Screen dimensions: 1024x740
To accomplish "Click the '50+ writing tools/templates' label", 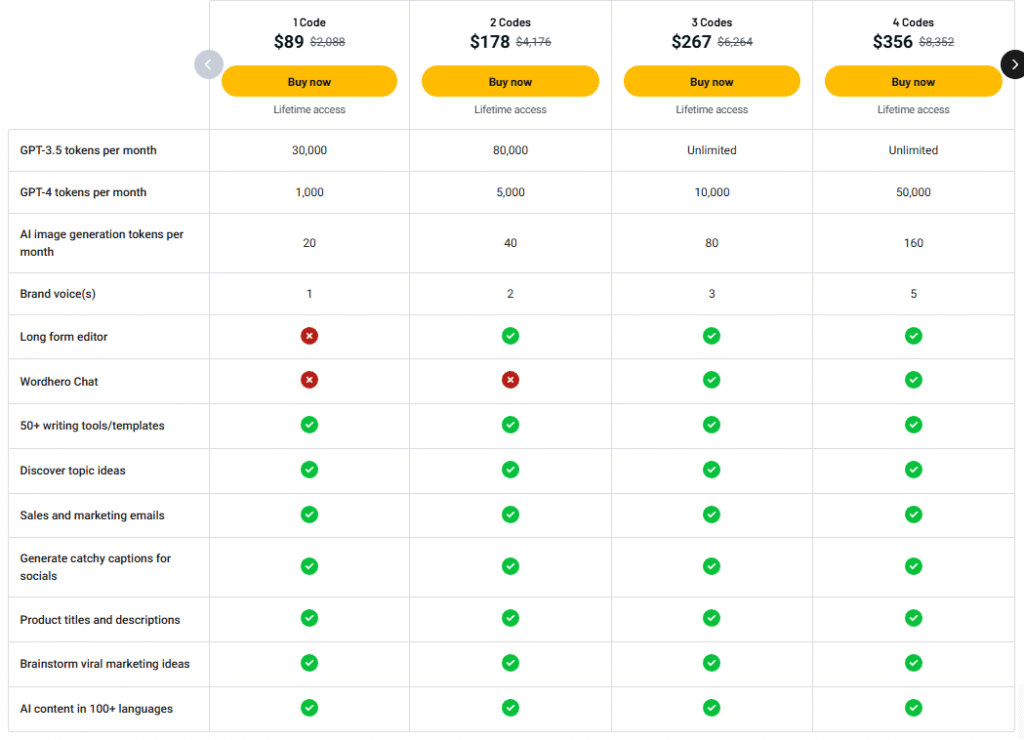I will click(92, 425).
